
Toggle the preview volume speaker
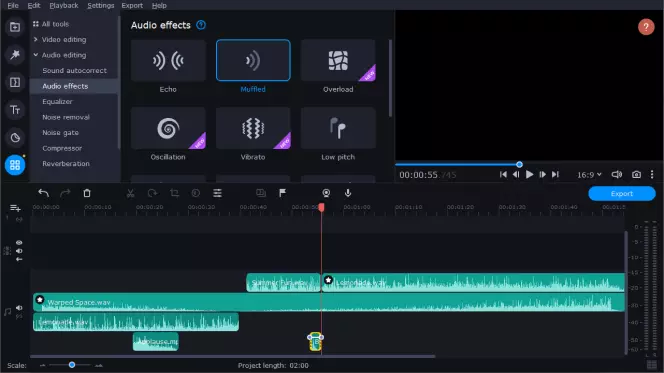(x=617, y=174)
